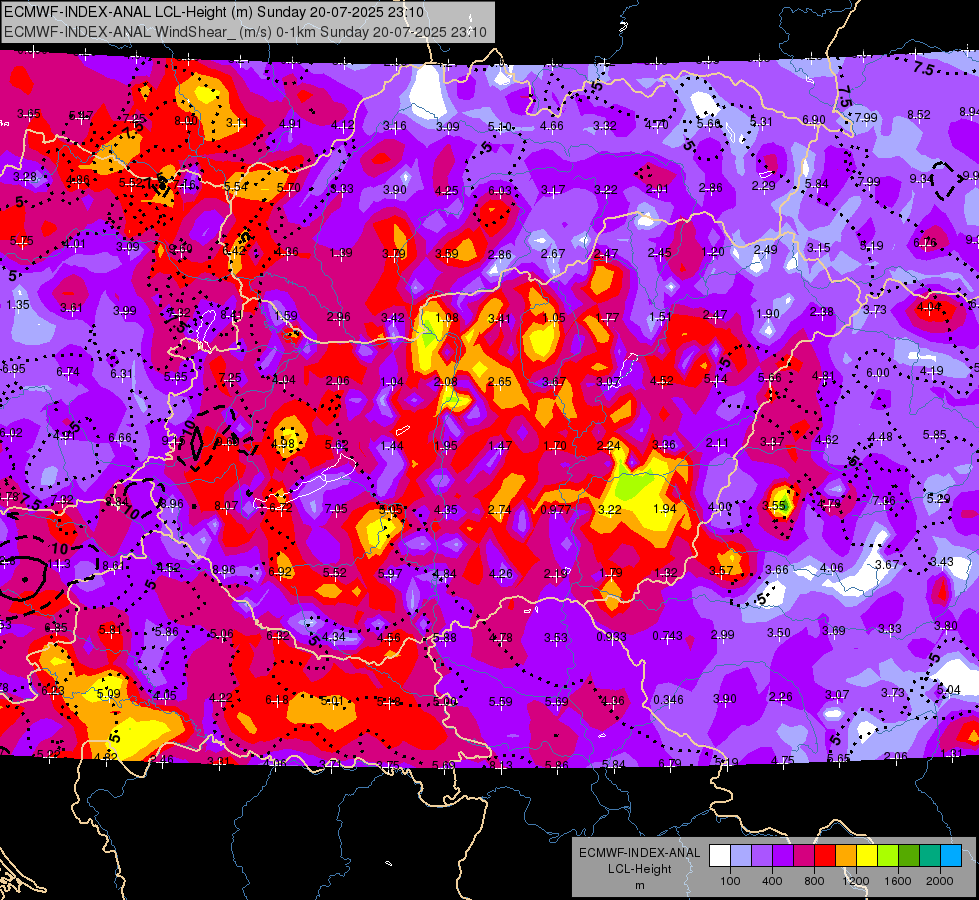Click the wind shear value 2.26

(x=780, y=696)
